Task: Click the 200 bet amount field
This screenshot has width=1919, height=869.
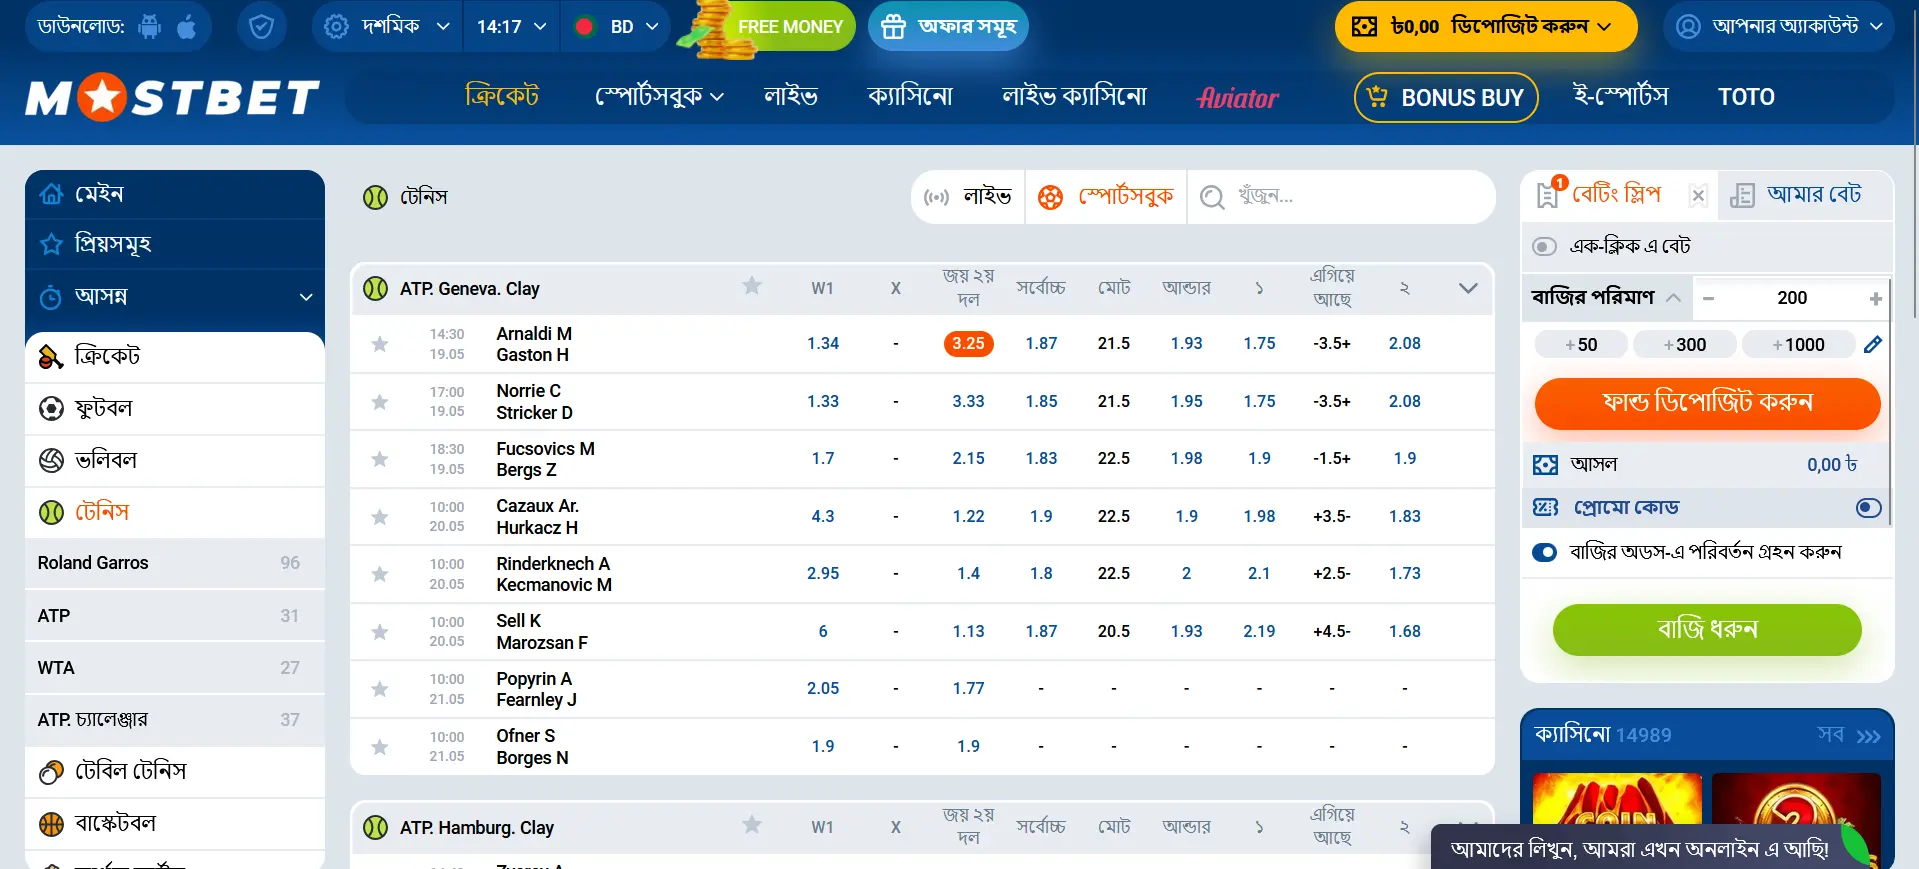Action: tap(1792, 298)
